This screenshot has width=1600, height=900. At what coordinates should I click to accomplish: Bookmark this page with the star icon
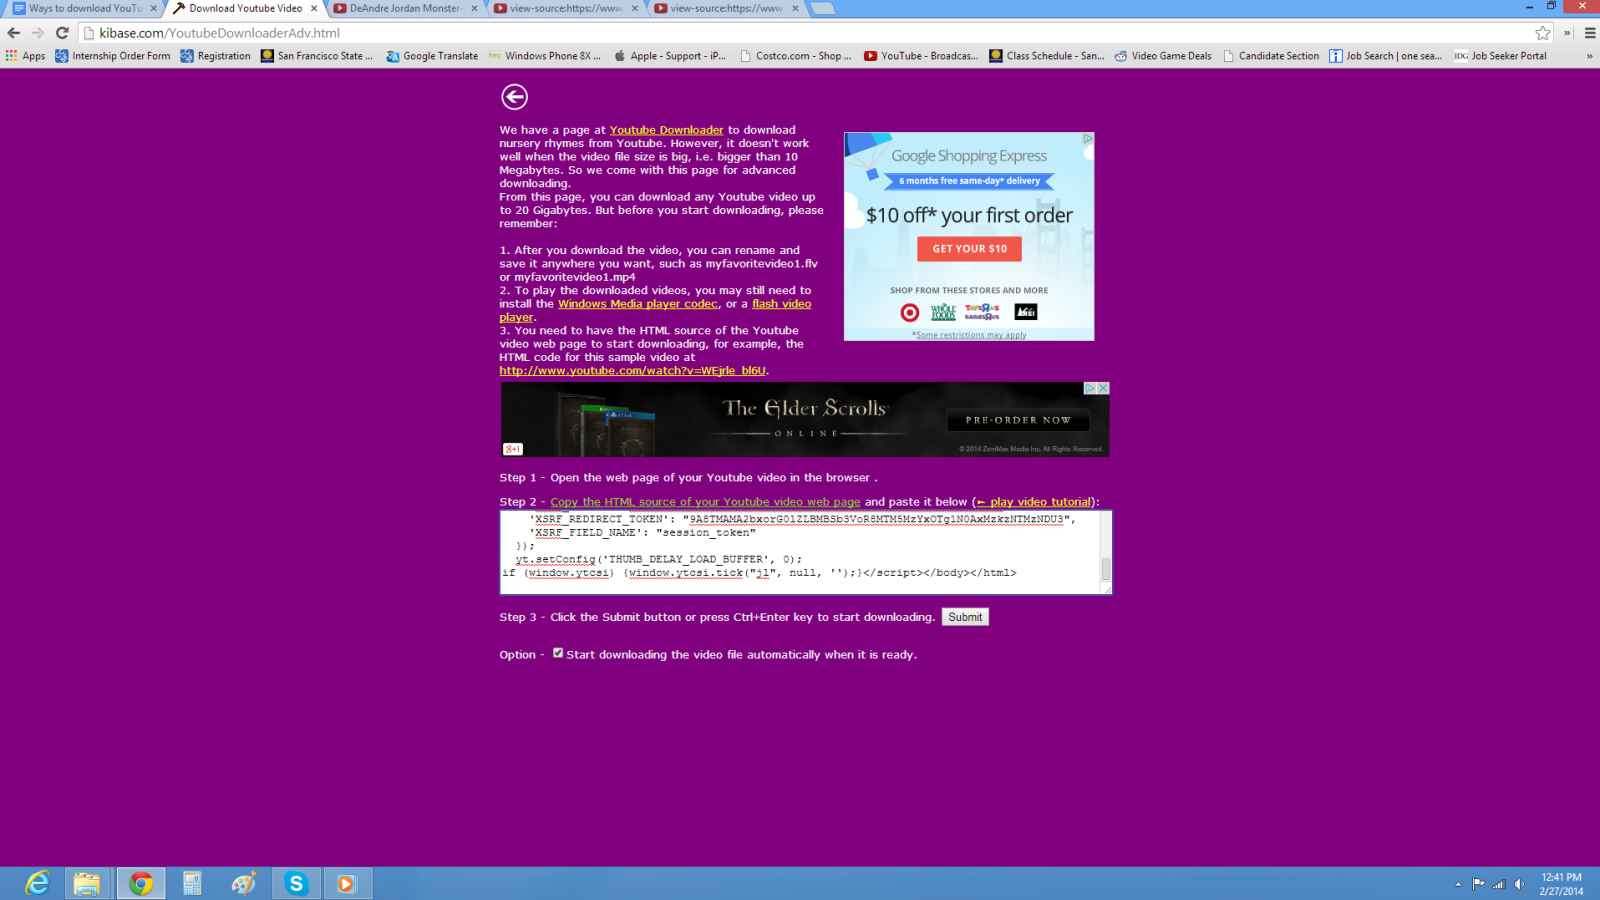(x=1543, y=33)
